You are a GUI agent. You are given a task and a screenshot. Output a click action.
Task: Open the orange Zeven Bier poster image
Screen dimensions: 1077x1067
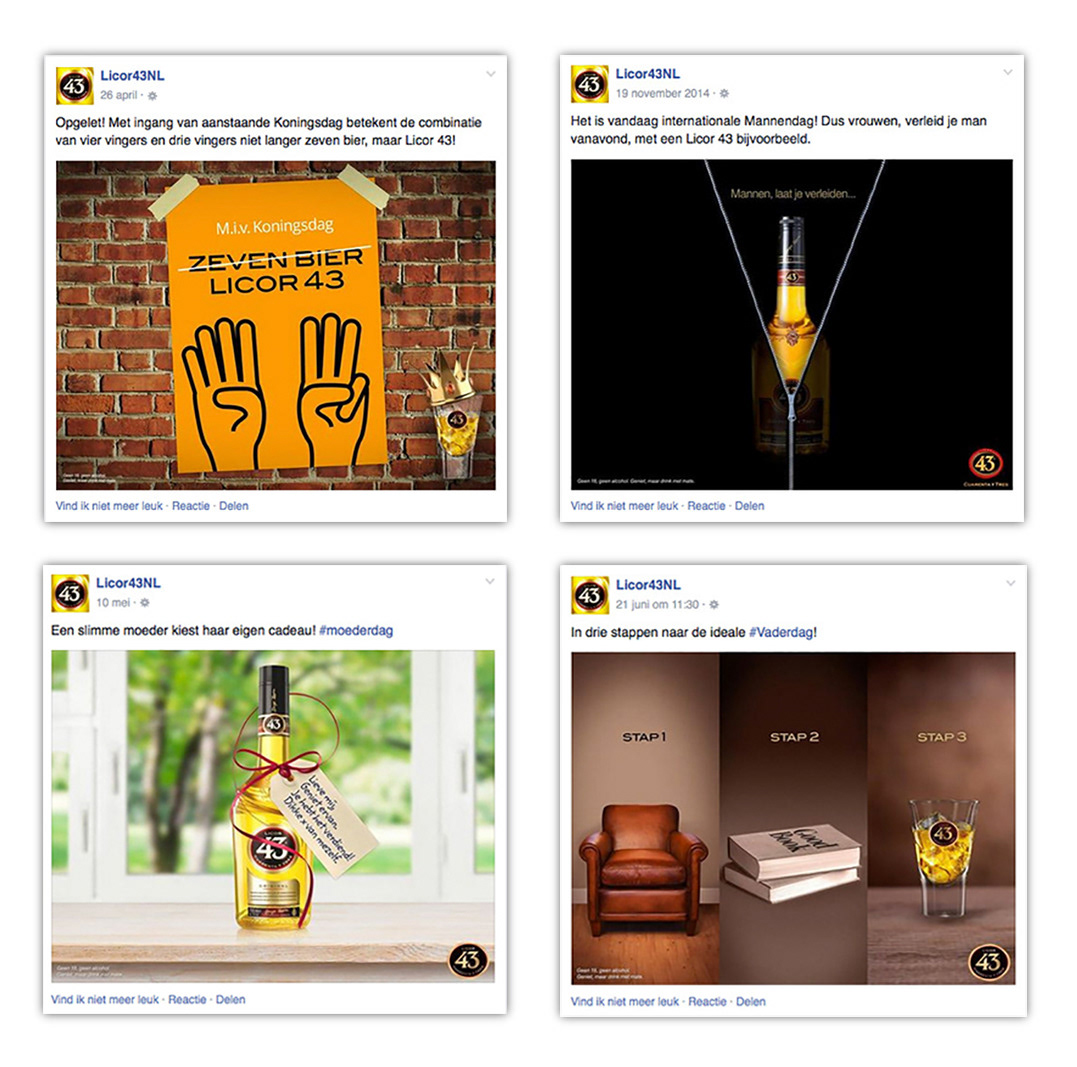[x=275, y=325]
